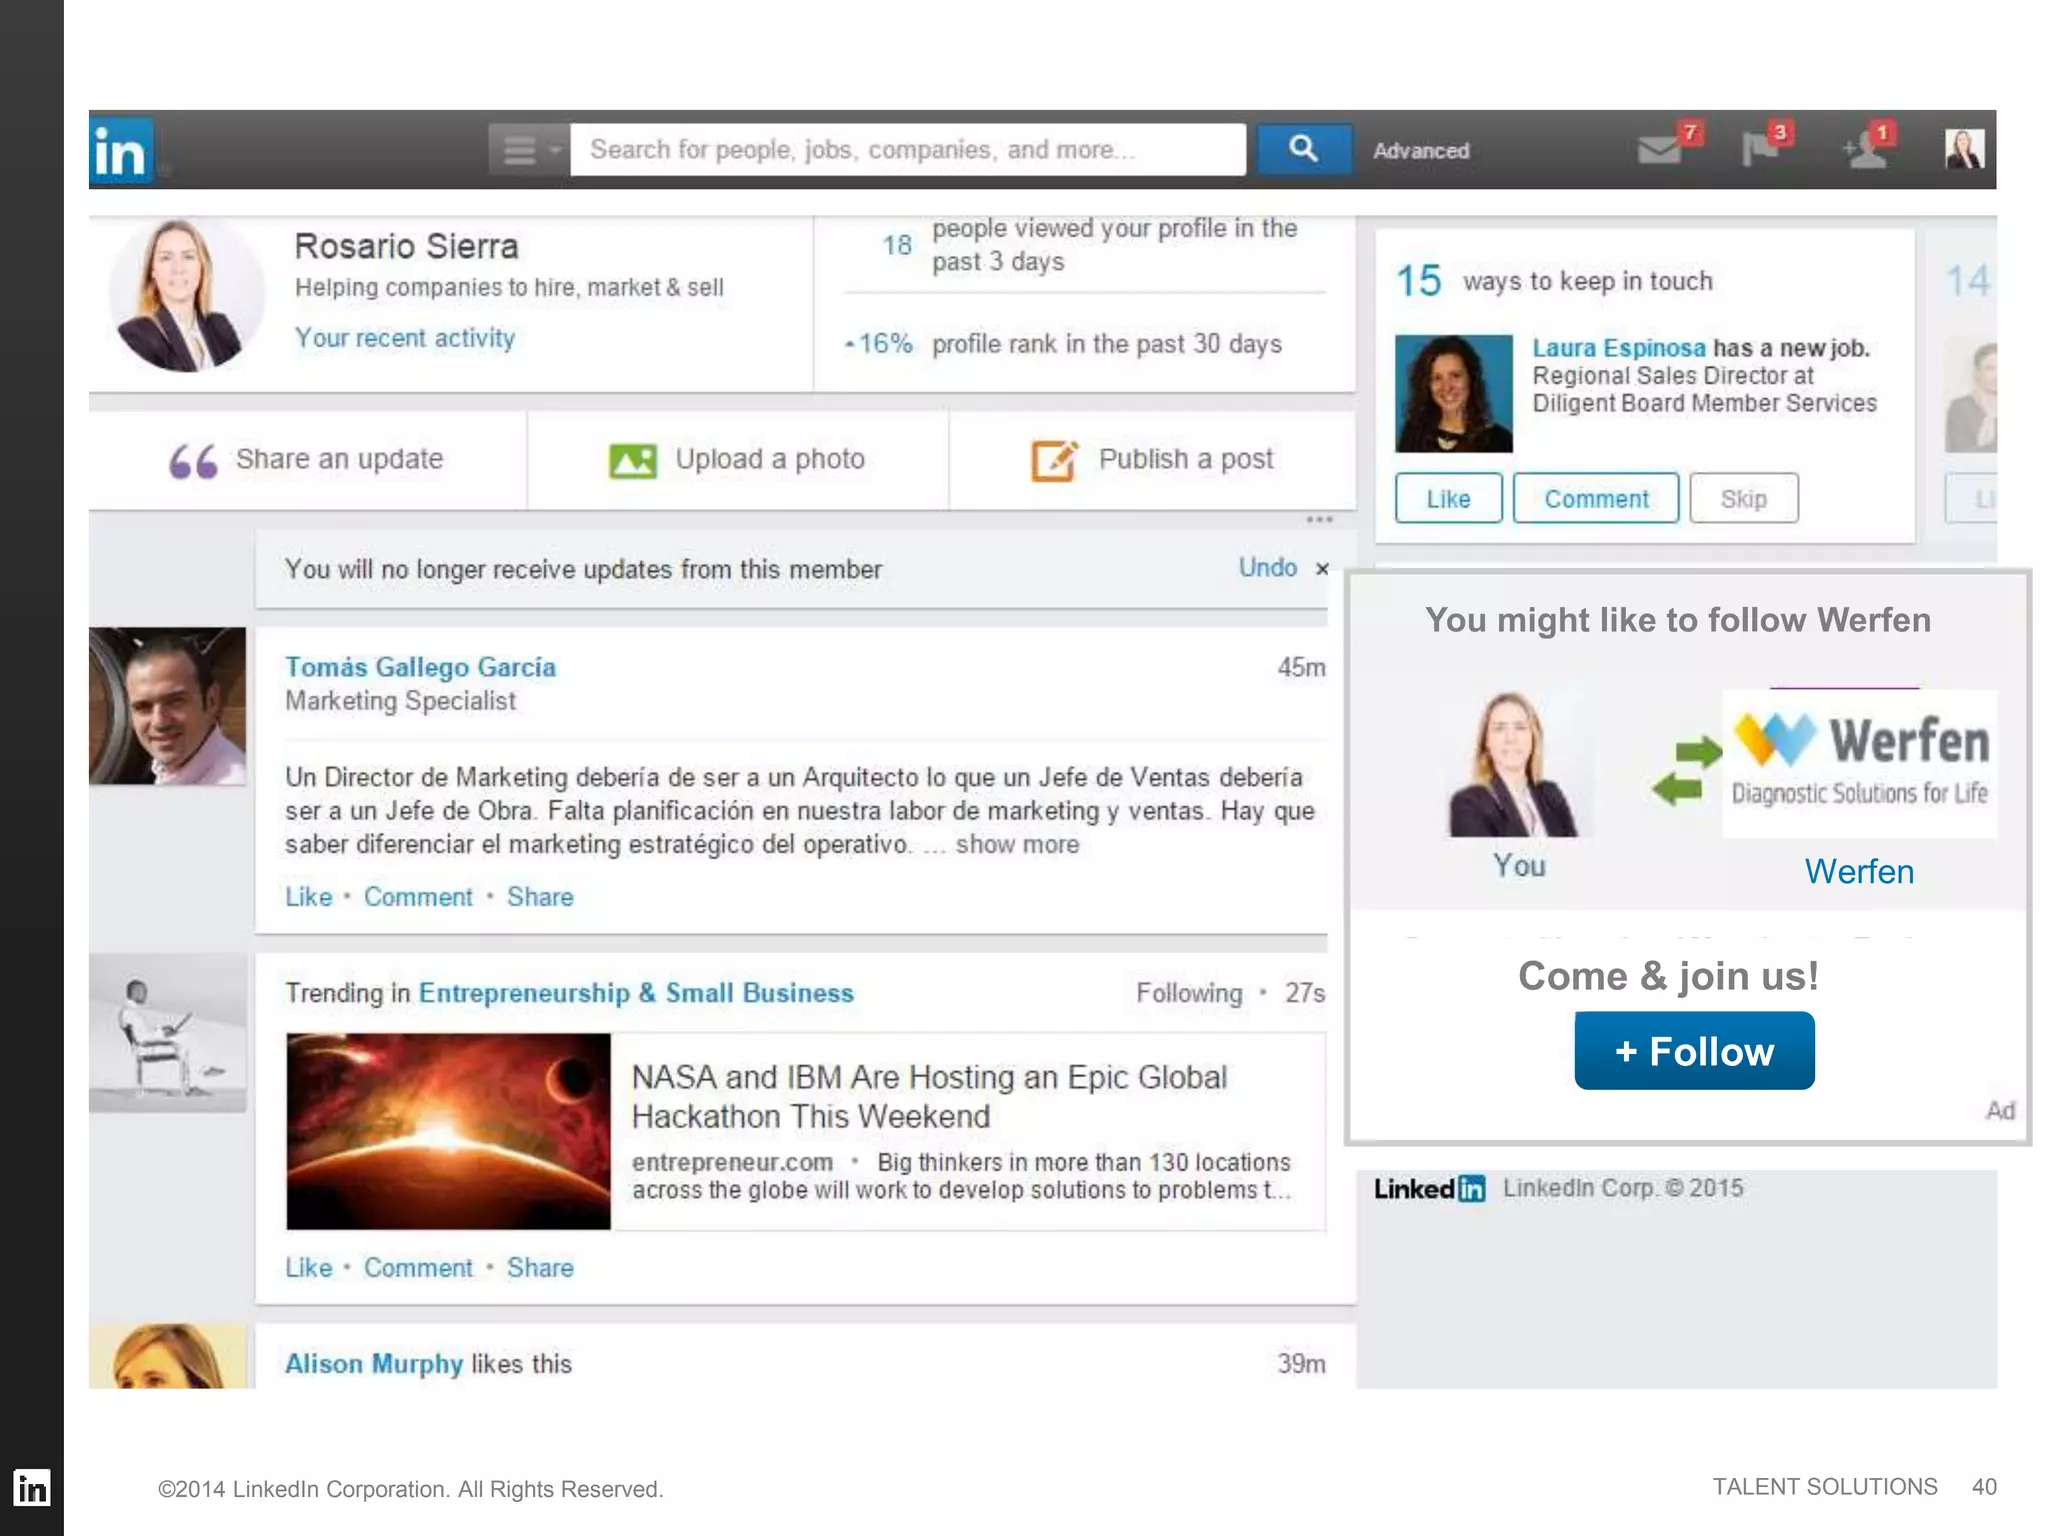Image resolution: width=2048 pixels, height=1536 pixels.
Task: Click Tomás Gallego García's photo
Action: point(167,705)
